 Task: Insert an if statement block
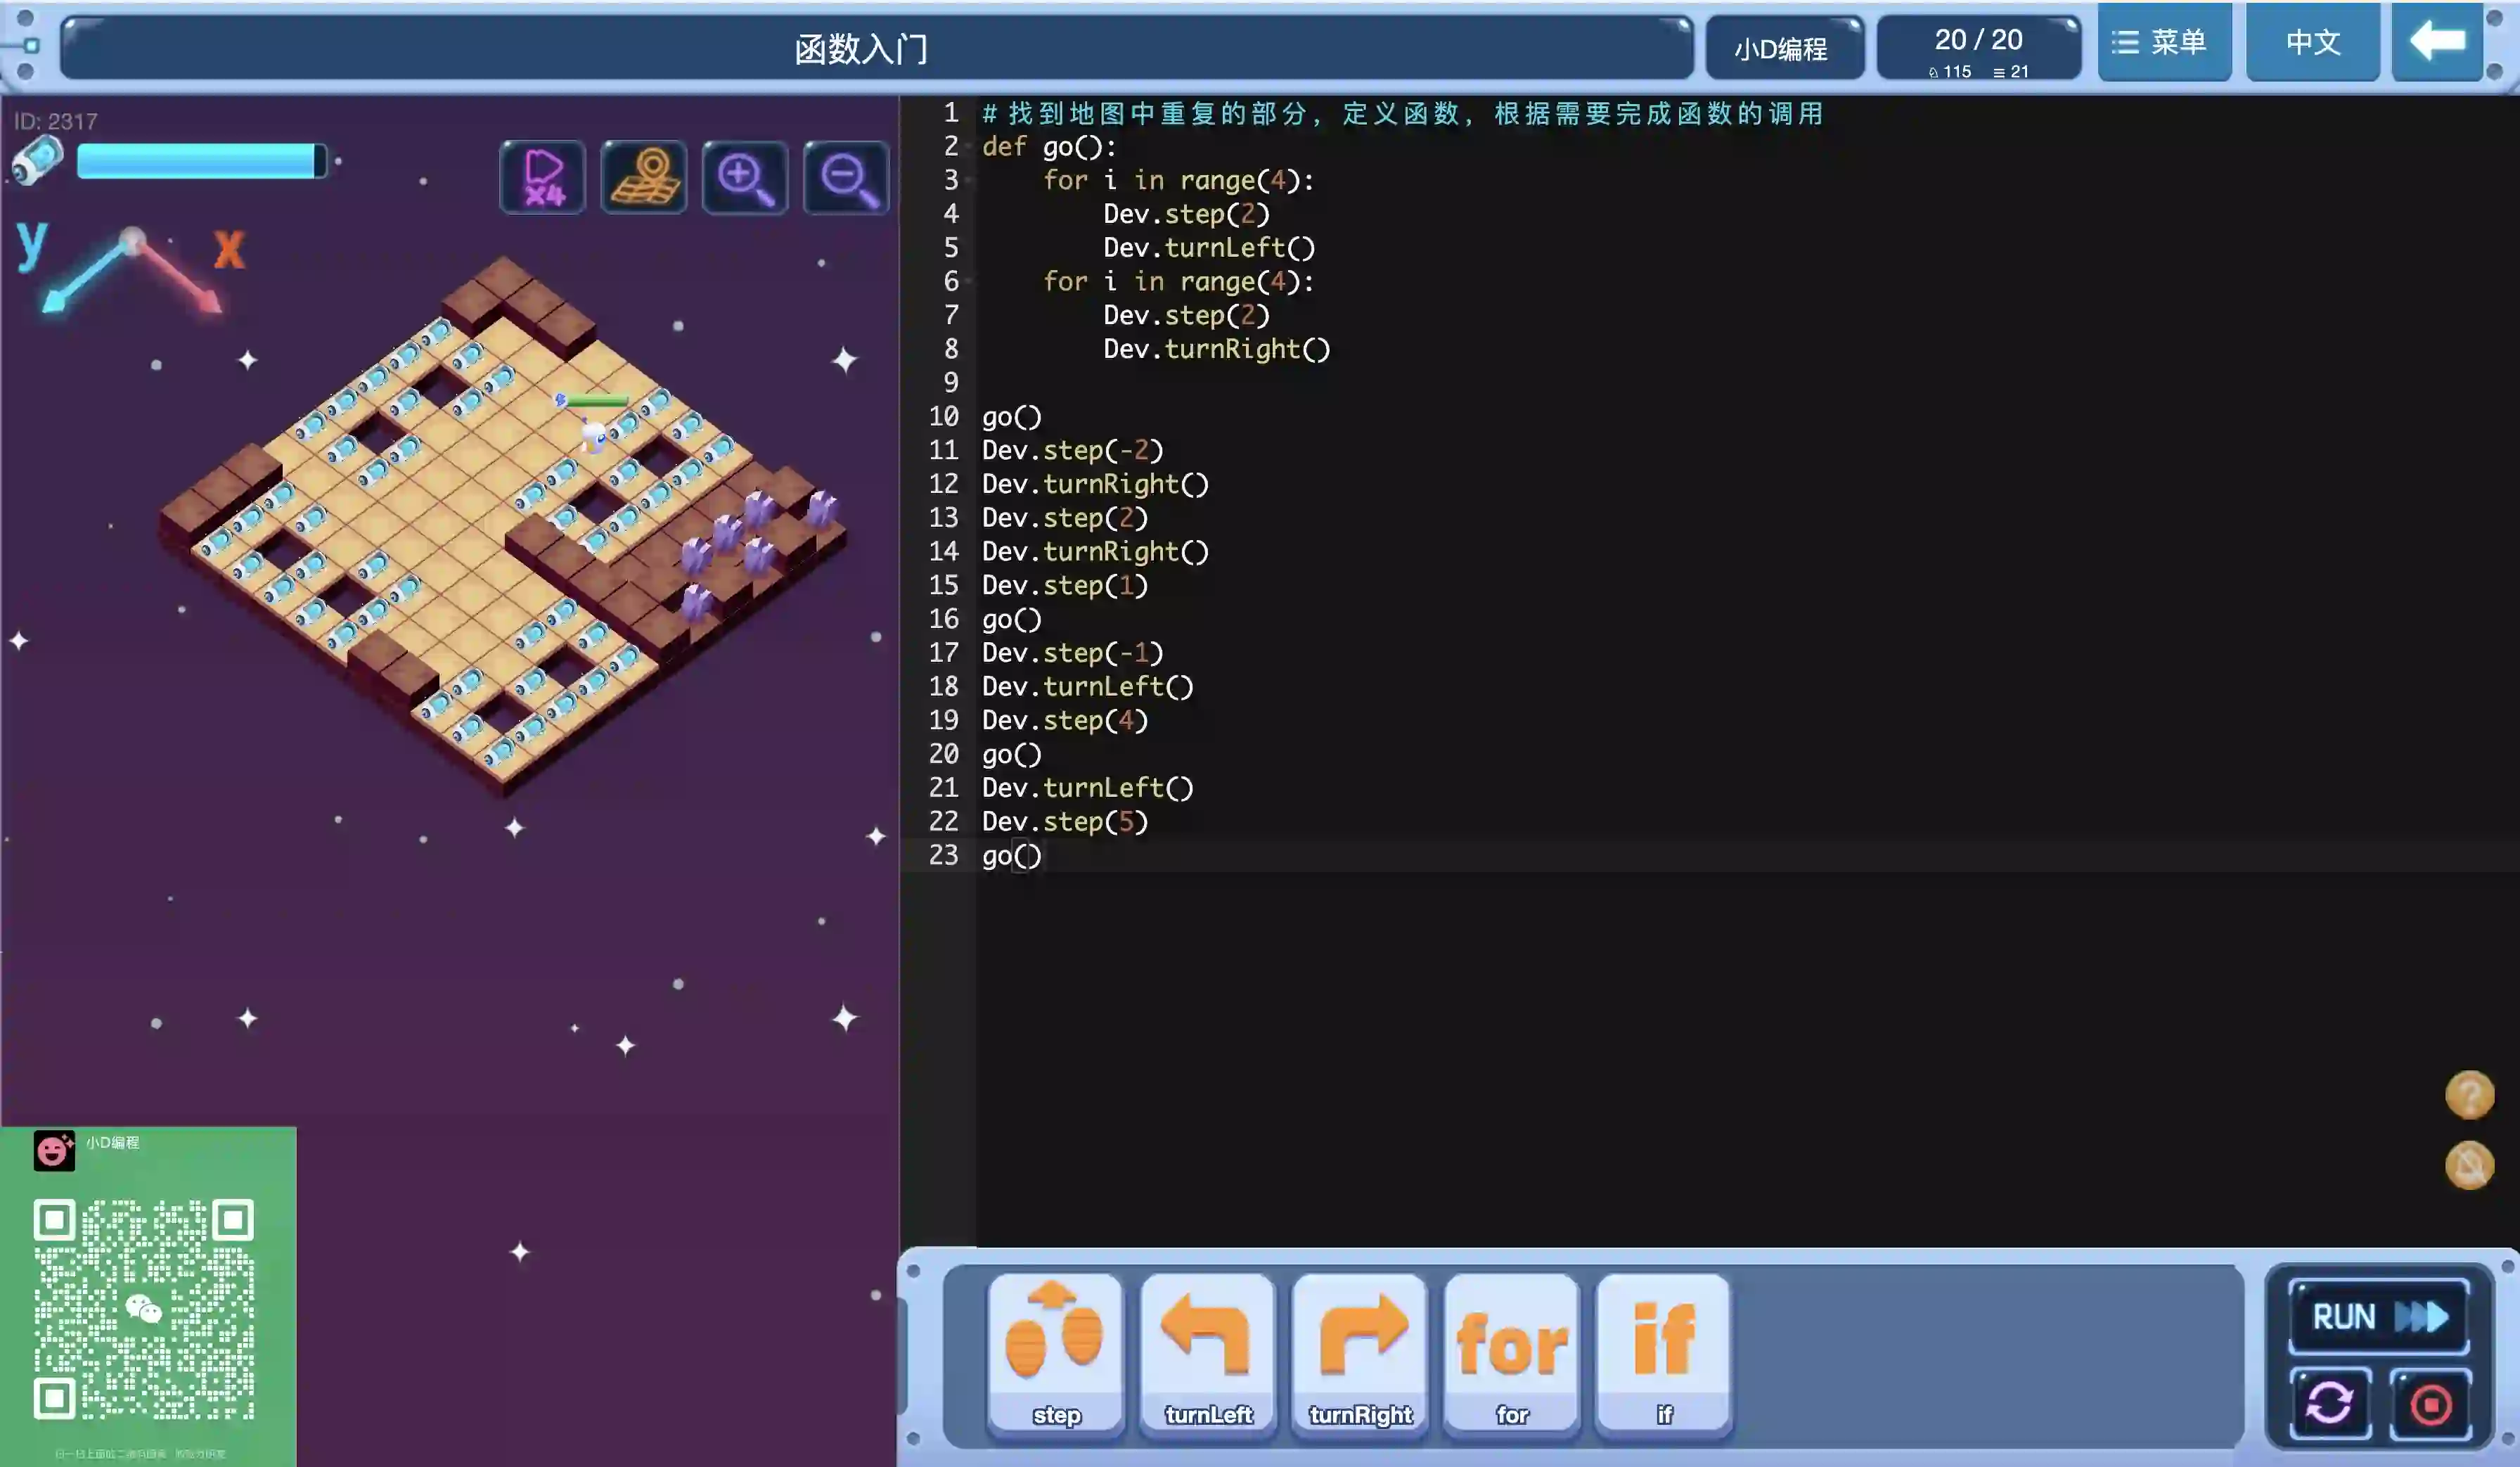1663,1352
